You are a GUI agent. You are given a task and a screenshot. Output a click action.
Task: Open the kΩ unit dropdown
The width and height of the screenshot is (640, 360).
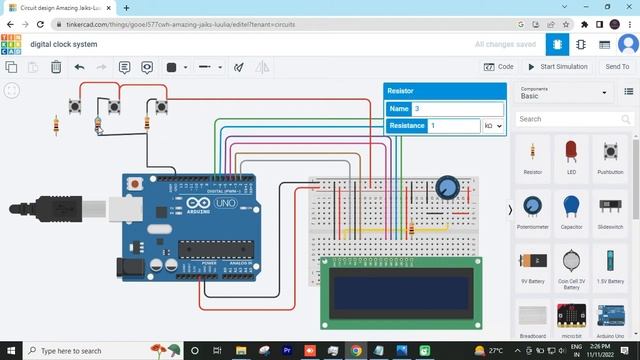(x=493, y=126)
